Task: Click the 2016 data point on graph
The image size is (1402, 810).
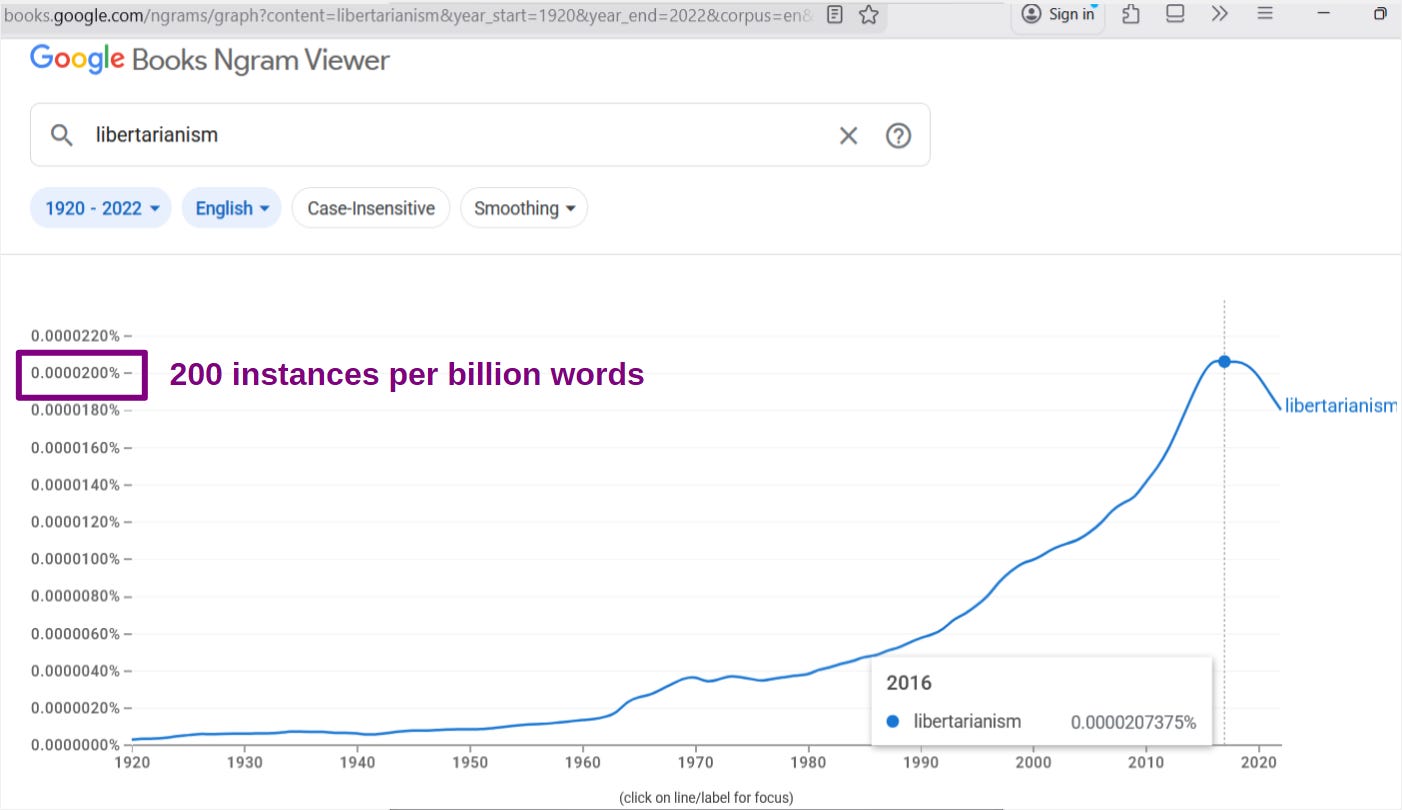Action: [x=1224, y=361]
